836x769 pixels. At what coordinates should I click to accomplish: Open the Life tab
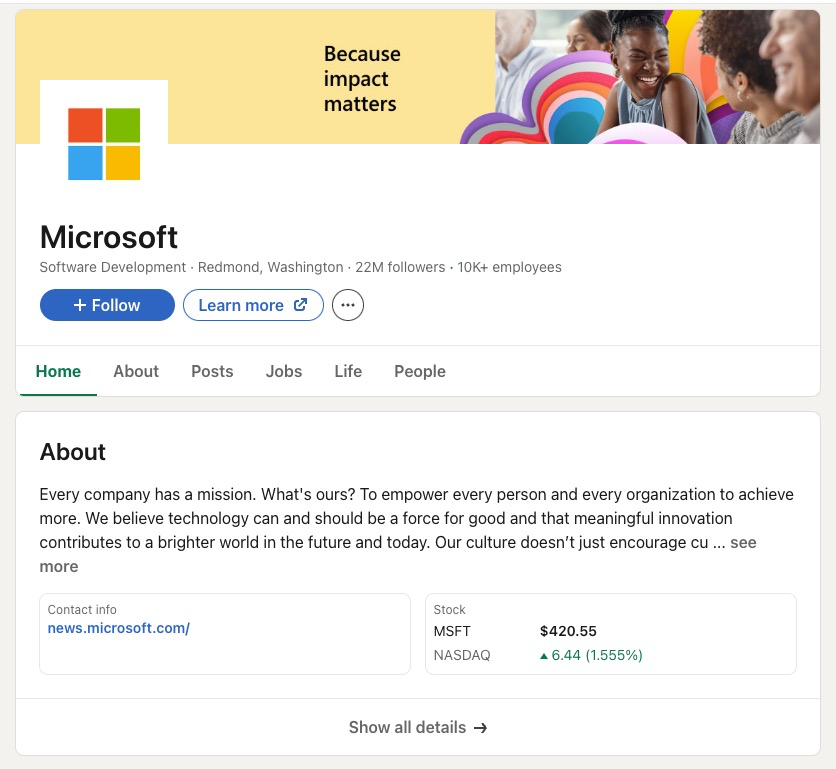click(x=348, y=371)
